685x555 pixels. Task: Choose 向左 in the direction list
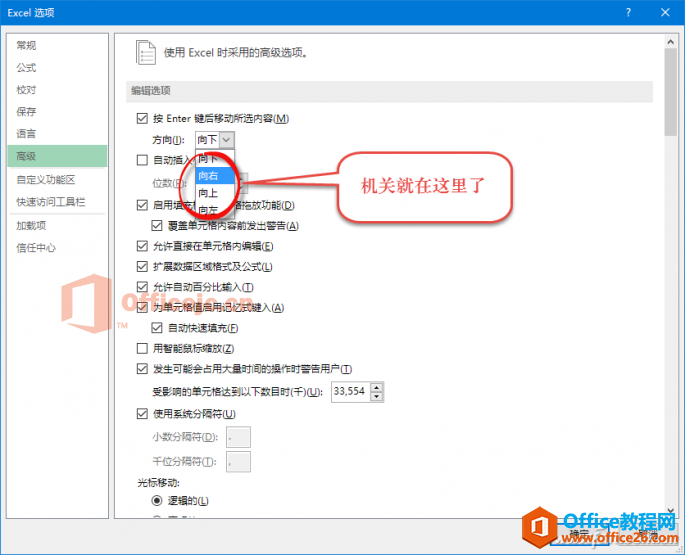click(x=215, y=210)
